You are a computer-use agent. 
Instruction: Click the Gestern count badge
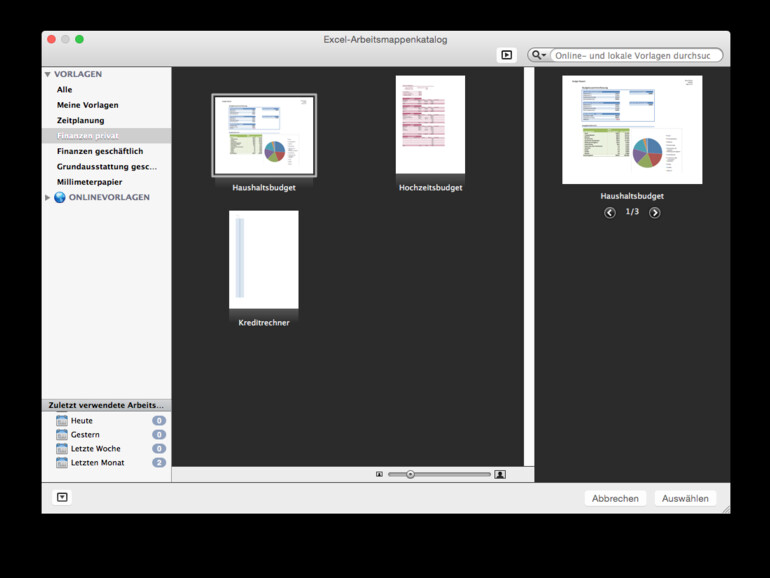[x=159, y=435]
